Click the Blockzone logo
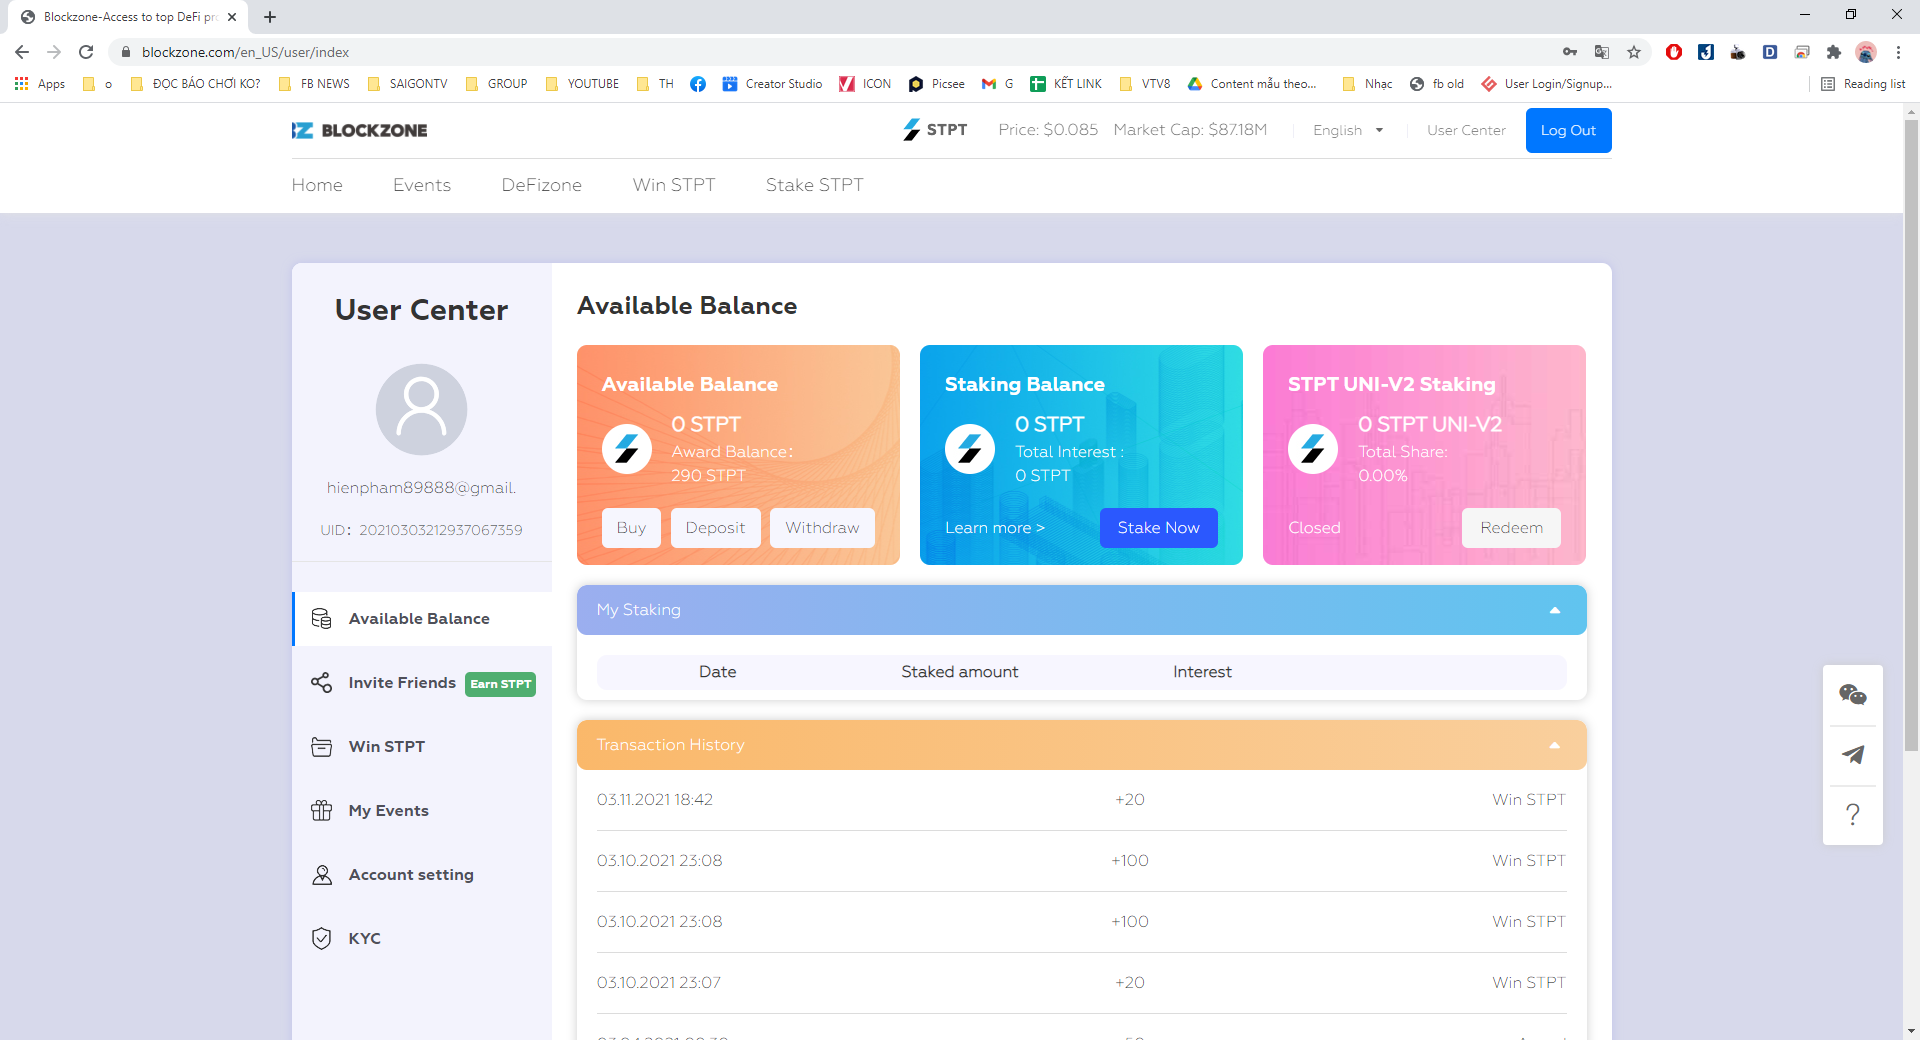Screen dimensions: 1920x1040 pos(359,130)
